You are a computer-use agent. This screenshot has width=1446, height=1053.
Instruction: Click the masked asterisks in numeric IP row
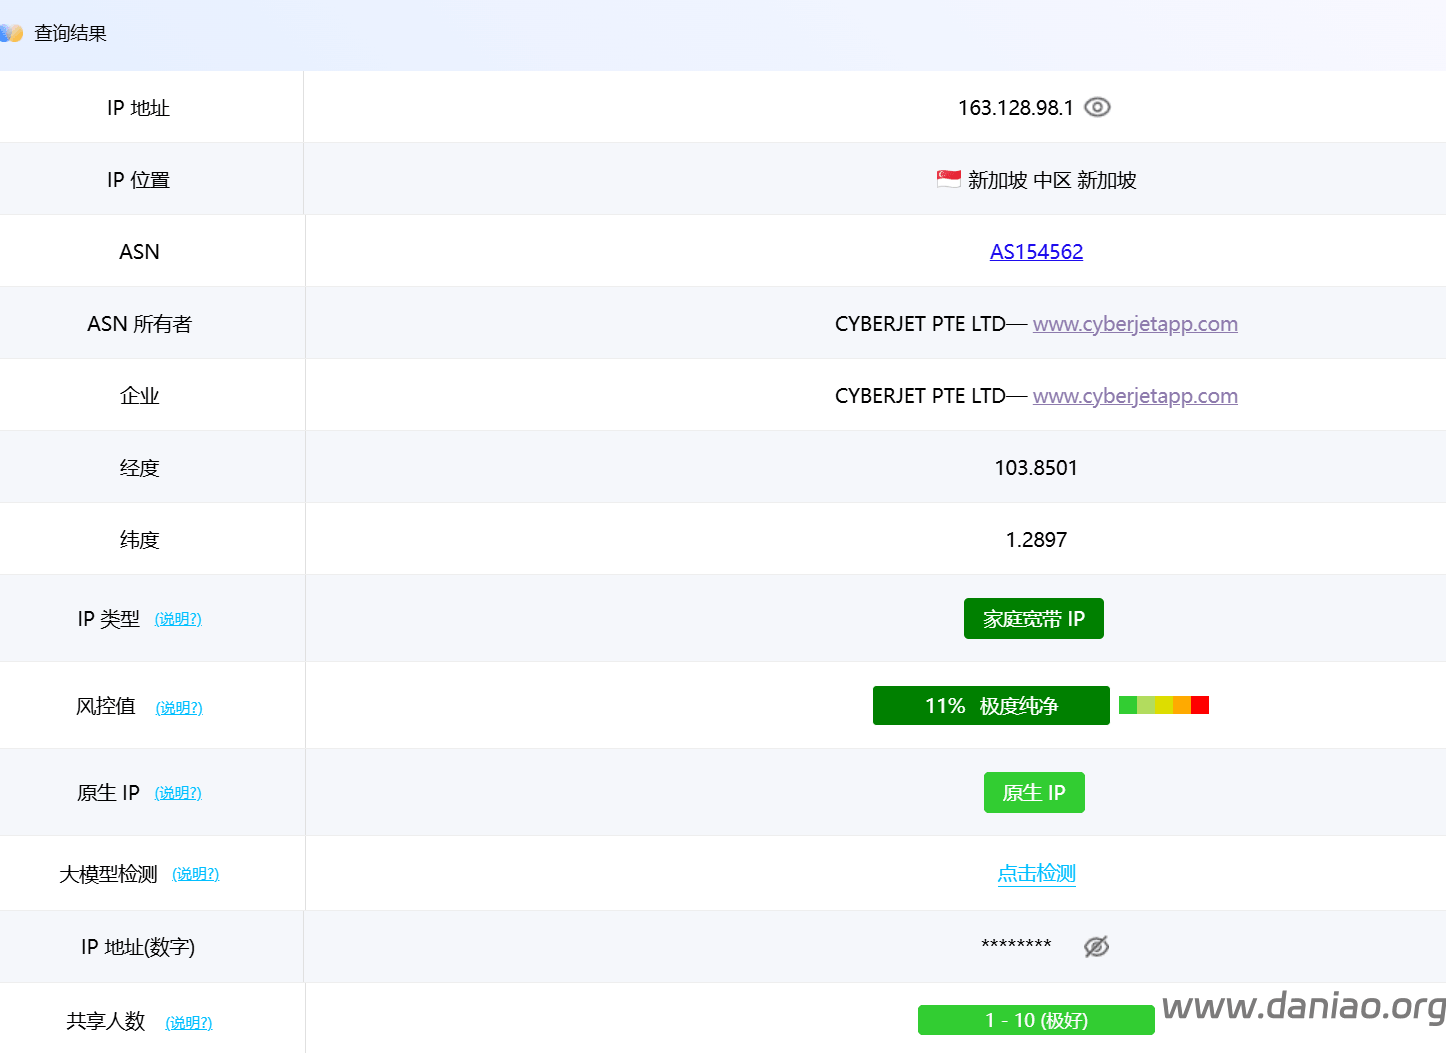pos(1016,945)
